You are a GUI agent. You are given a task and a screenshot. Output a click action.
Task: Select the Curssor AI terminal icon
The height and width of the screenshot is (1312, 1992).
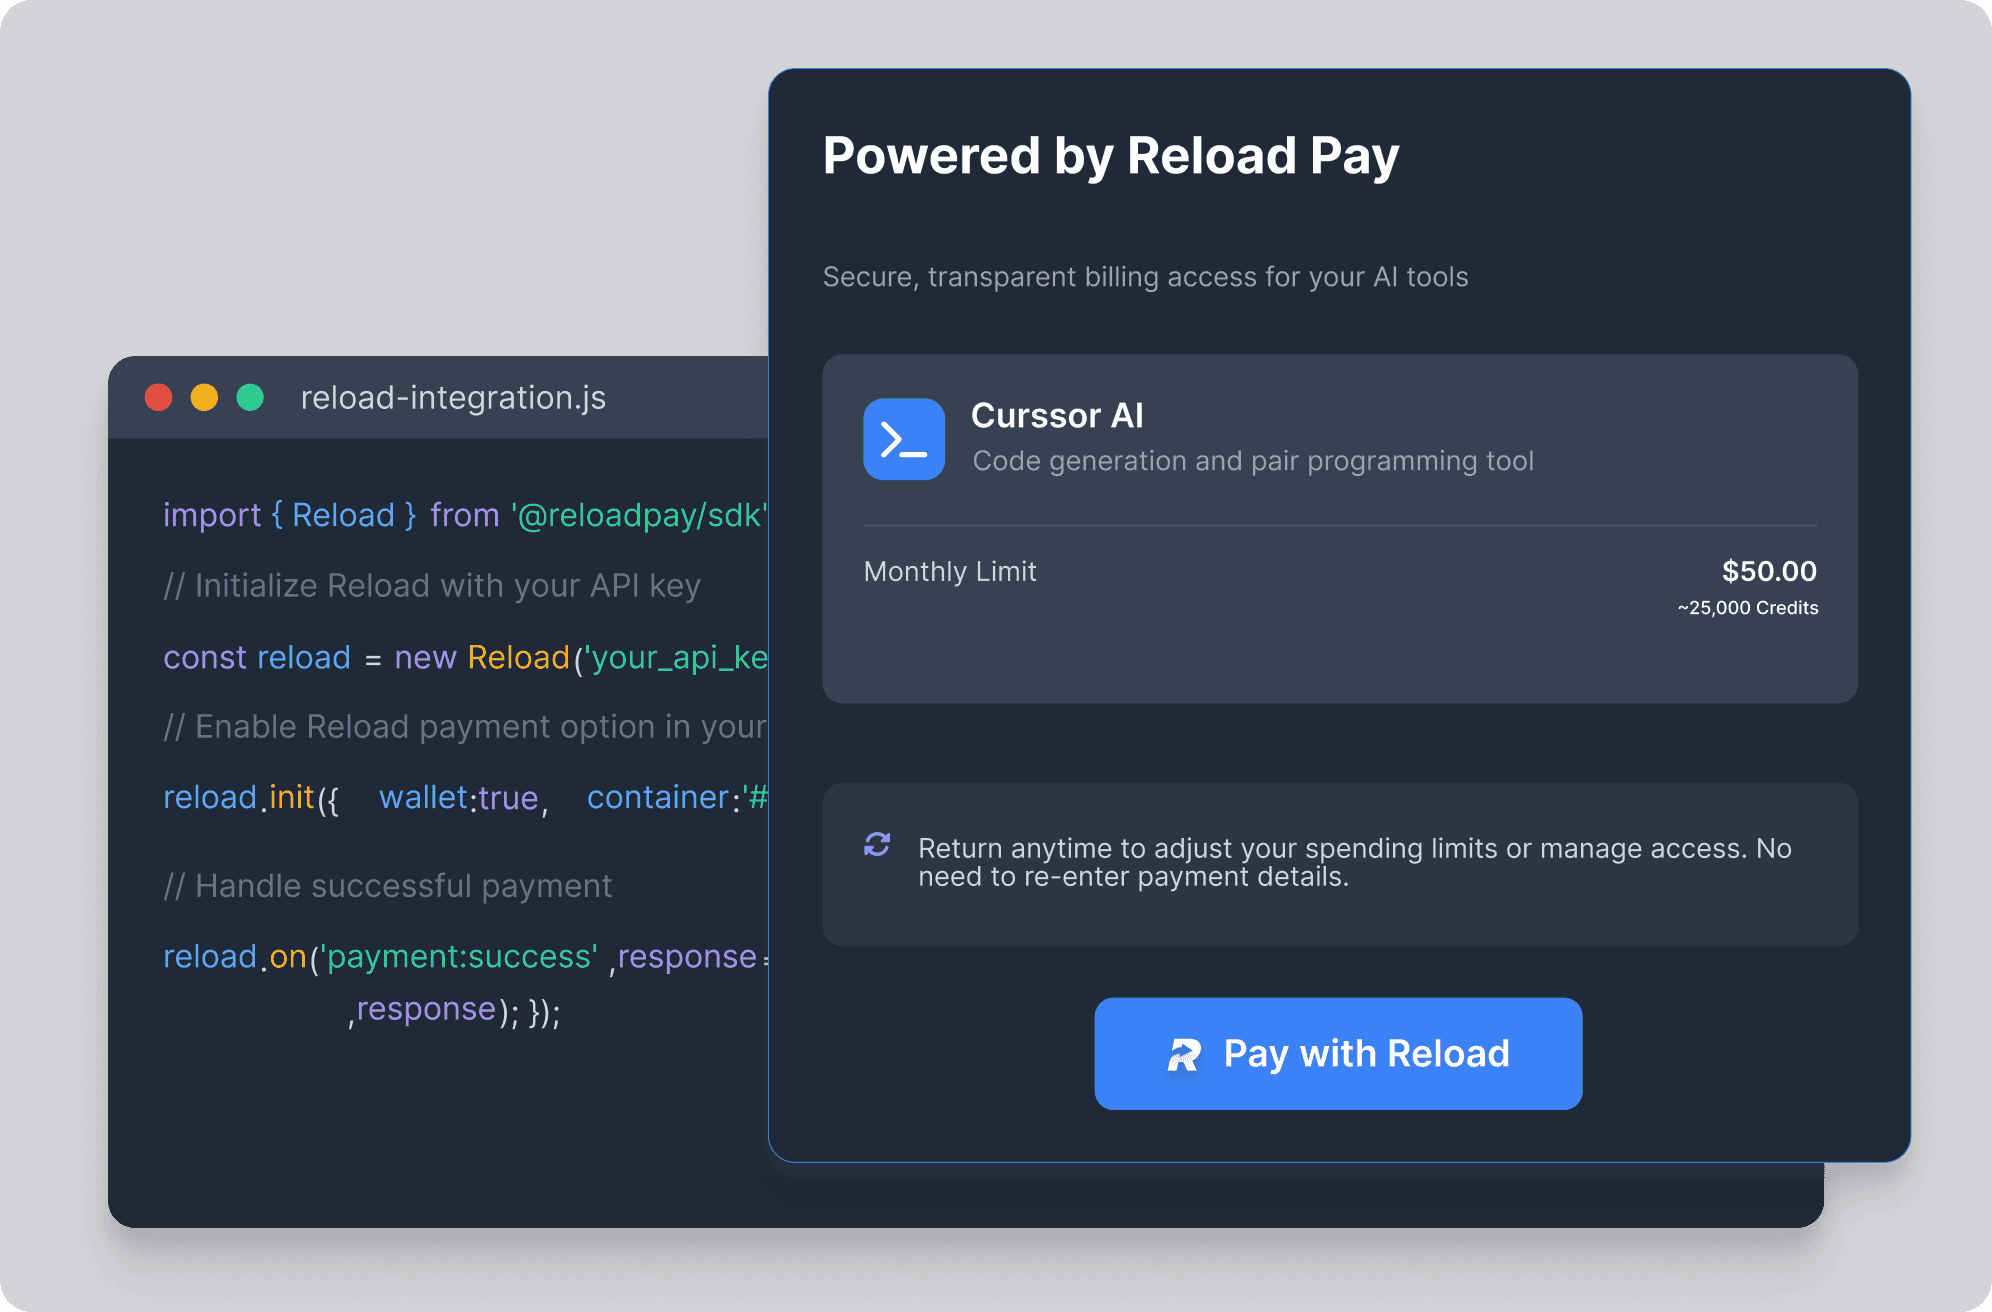pyautogui.click(x=904, y=439)
